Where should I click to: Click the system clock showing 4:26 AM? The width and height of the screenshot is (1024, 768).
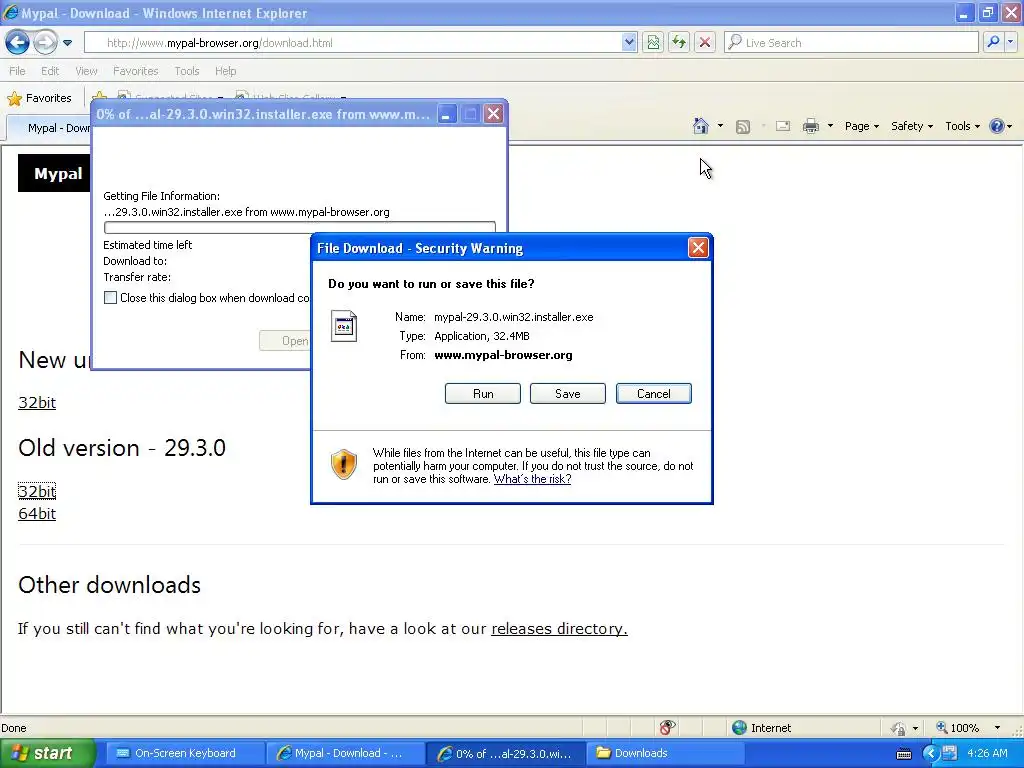click(x=987, y=754)
